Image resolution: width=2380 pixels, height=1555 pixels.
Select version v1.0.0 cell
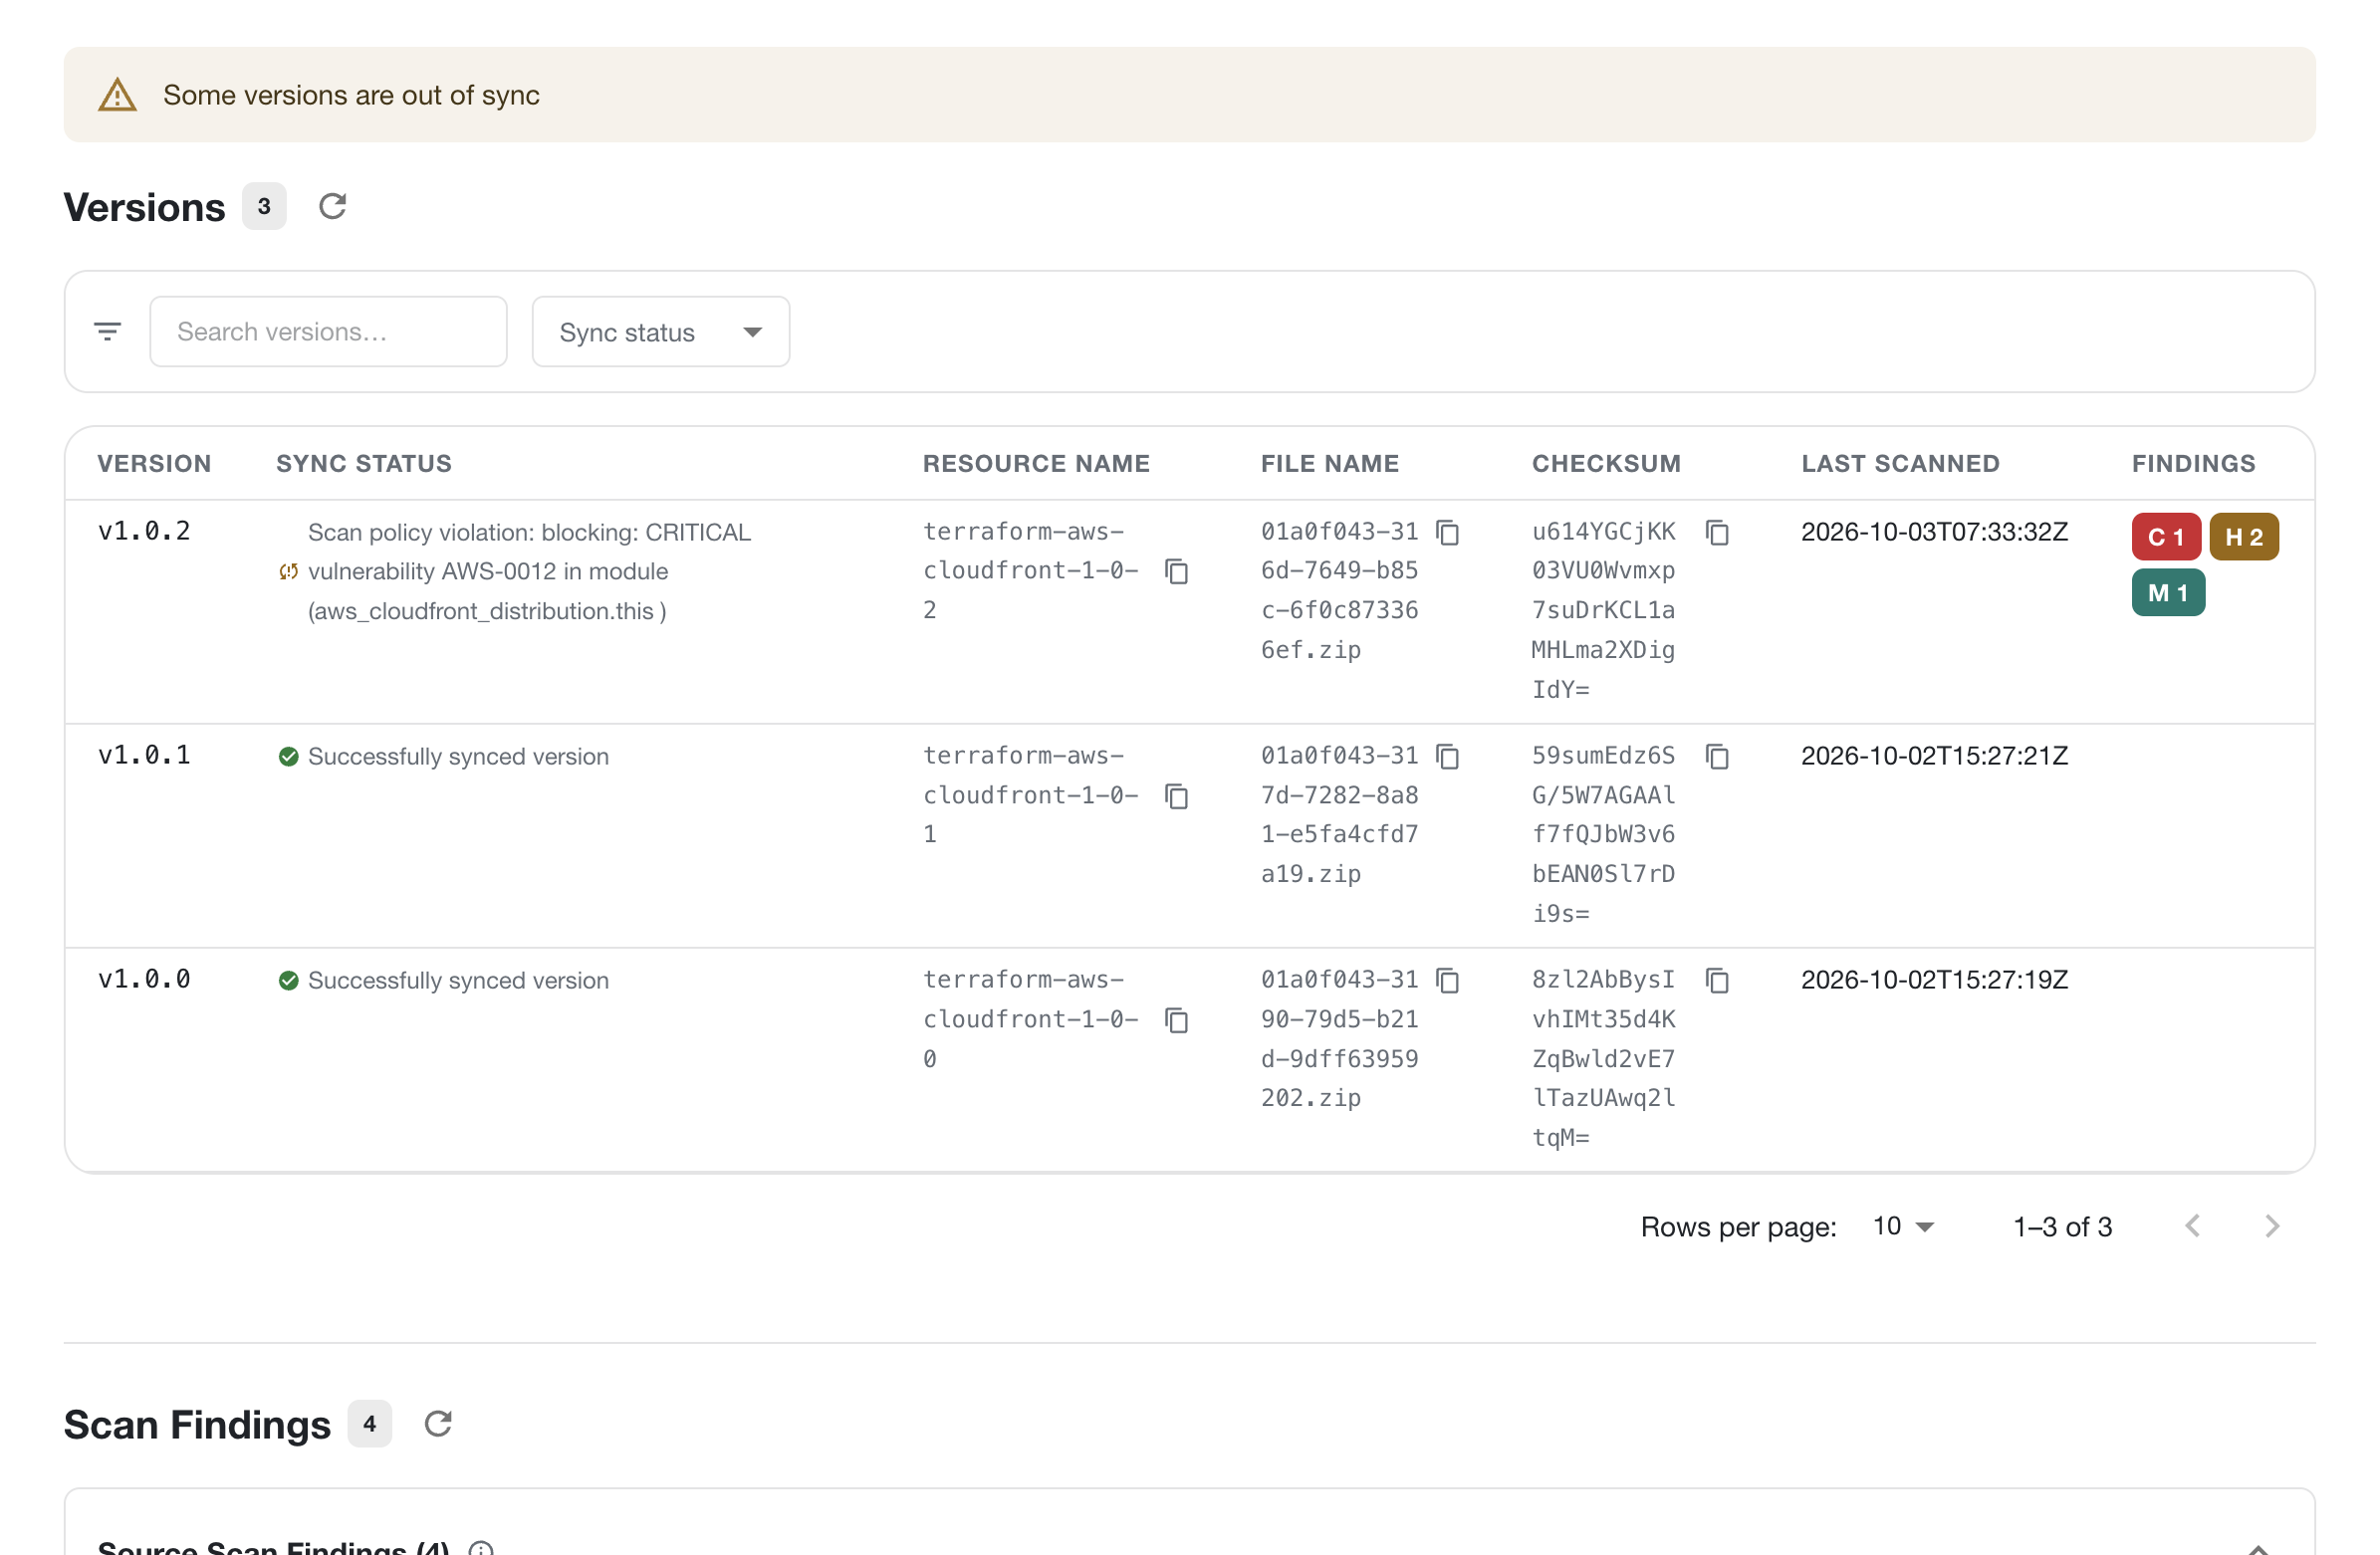pyautogui.click(x=144, y=979)
